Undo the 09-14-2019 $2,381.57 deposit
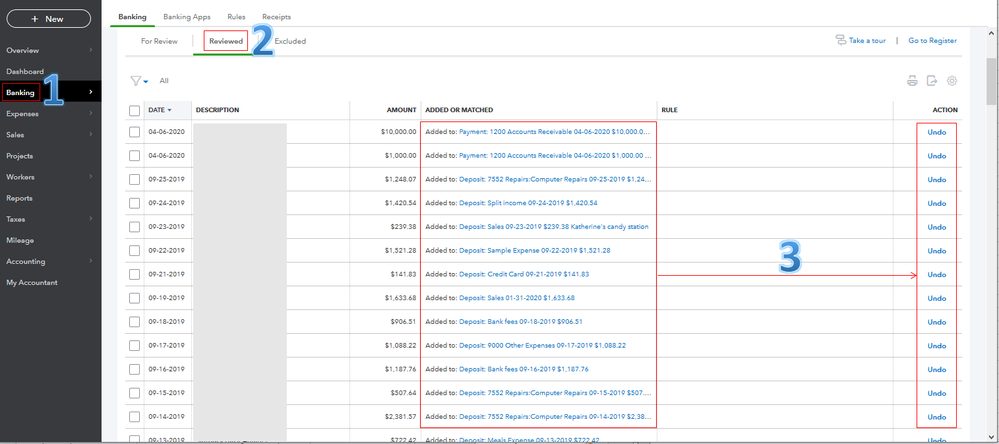999x444 pixels. (x=937, y=417)
